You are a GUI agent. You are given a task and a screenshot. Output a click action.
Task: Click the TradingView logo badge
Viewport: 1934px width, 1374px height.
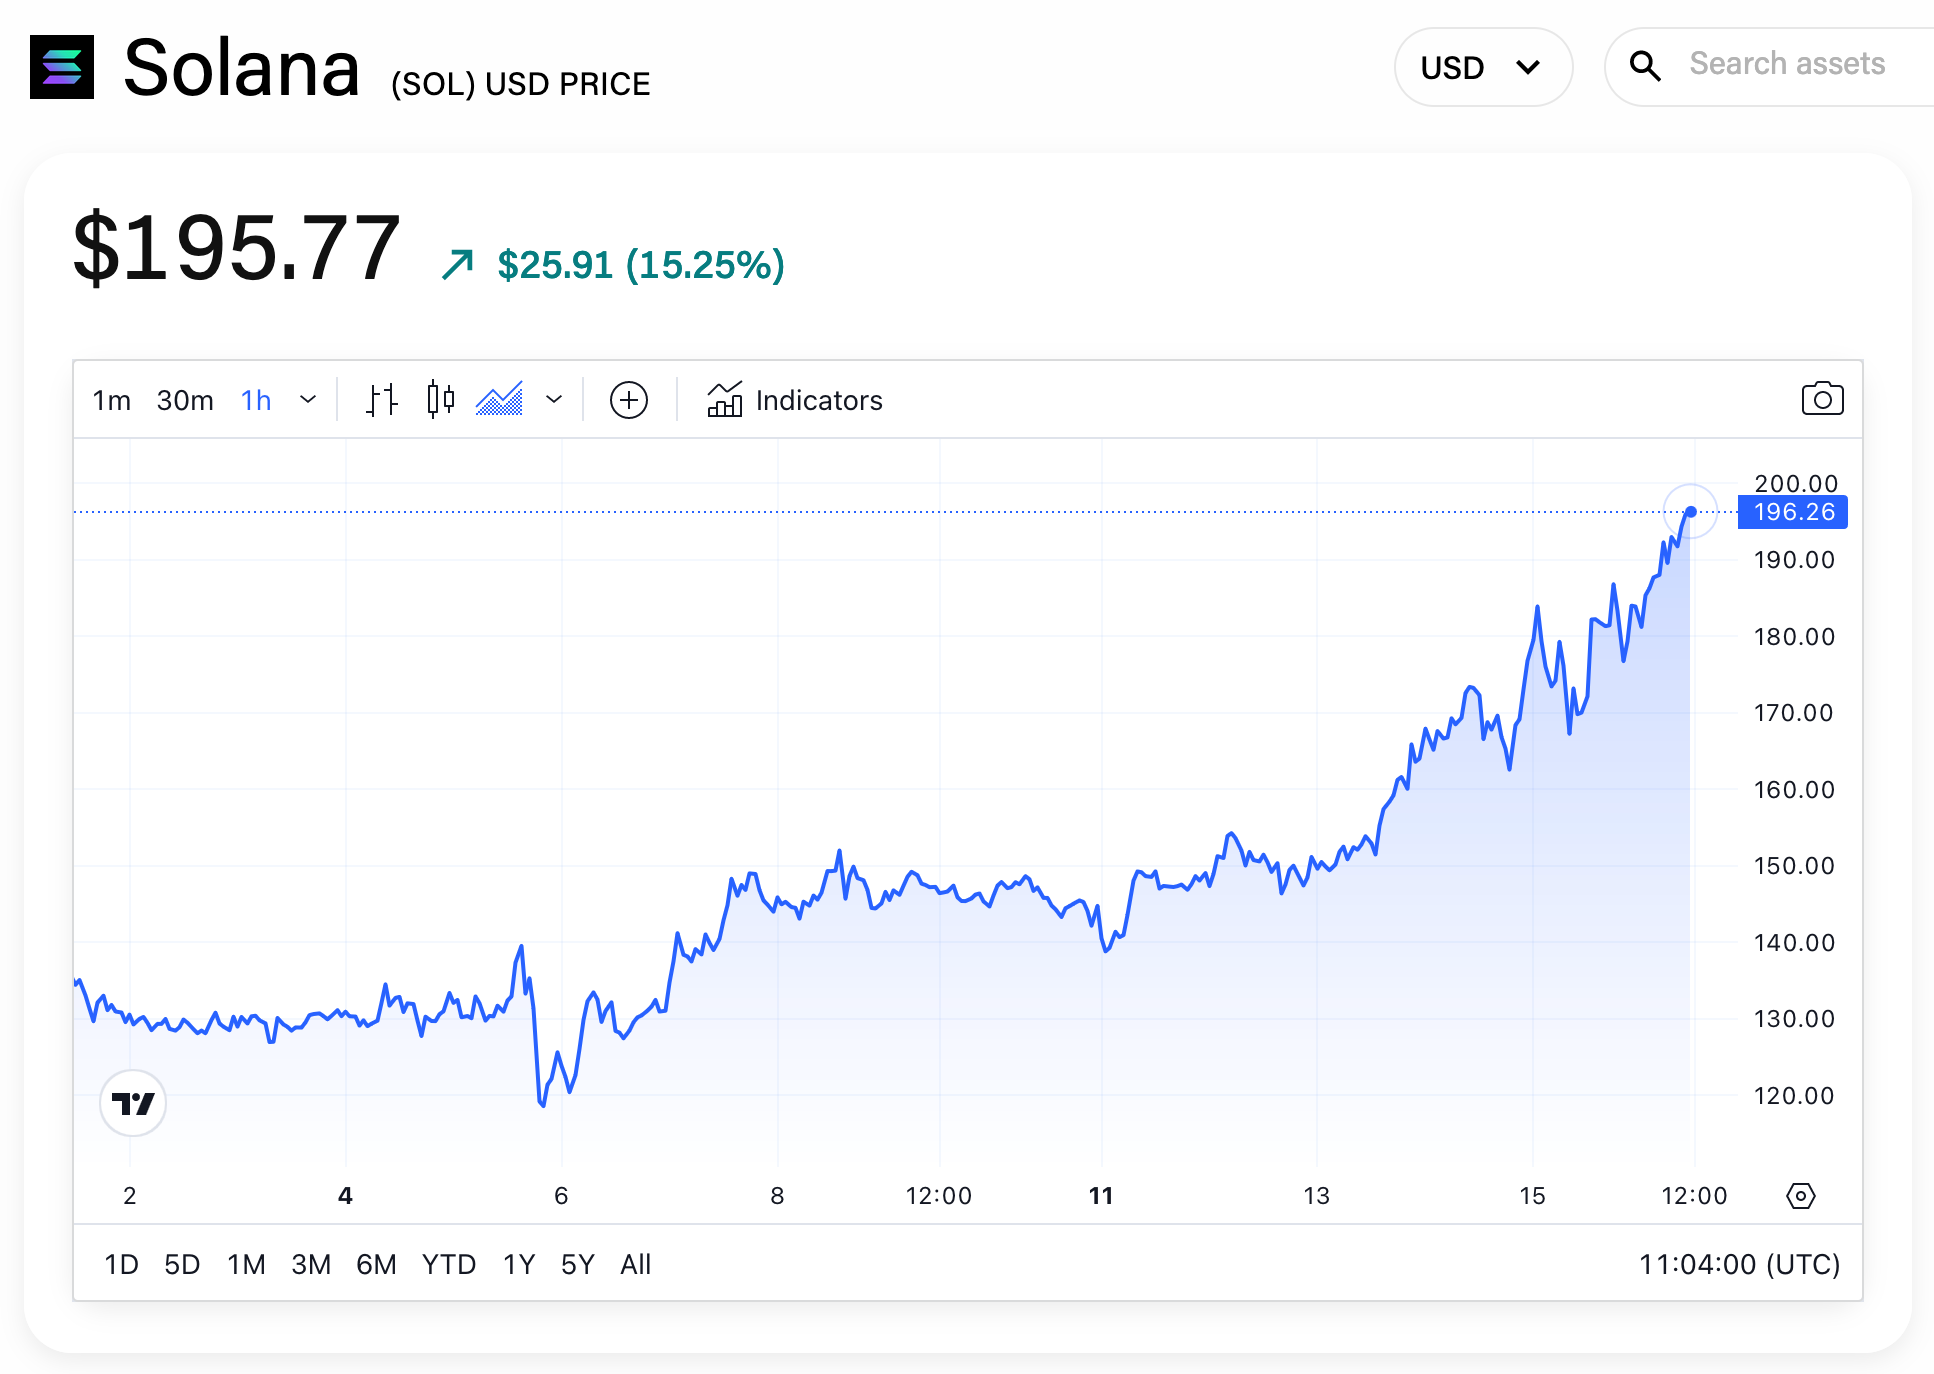point(133,1103)
